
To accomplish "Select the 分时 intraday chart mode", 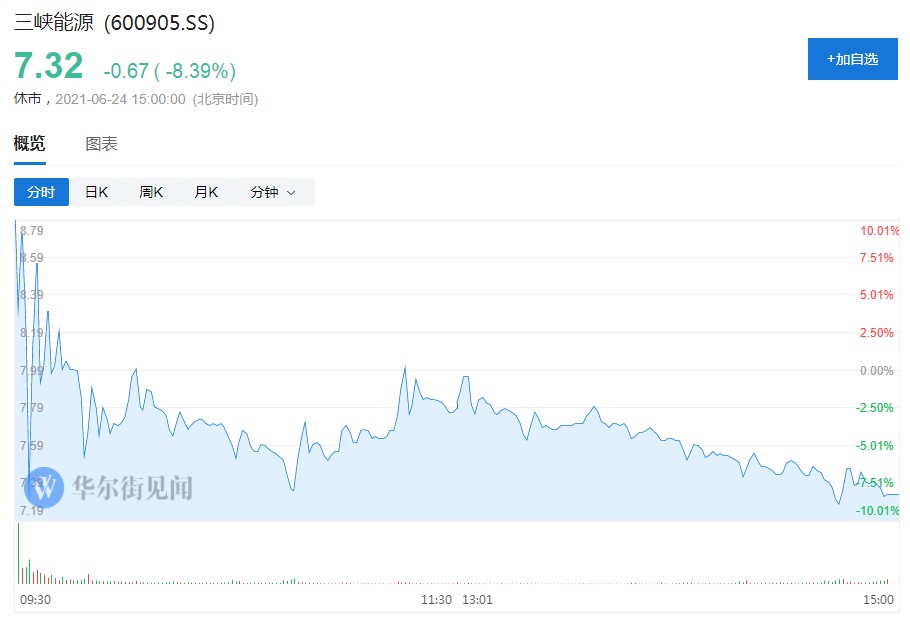I will [41, 192].
